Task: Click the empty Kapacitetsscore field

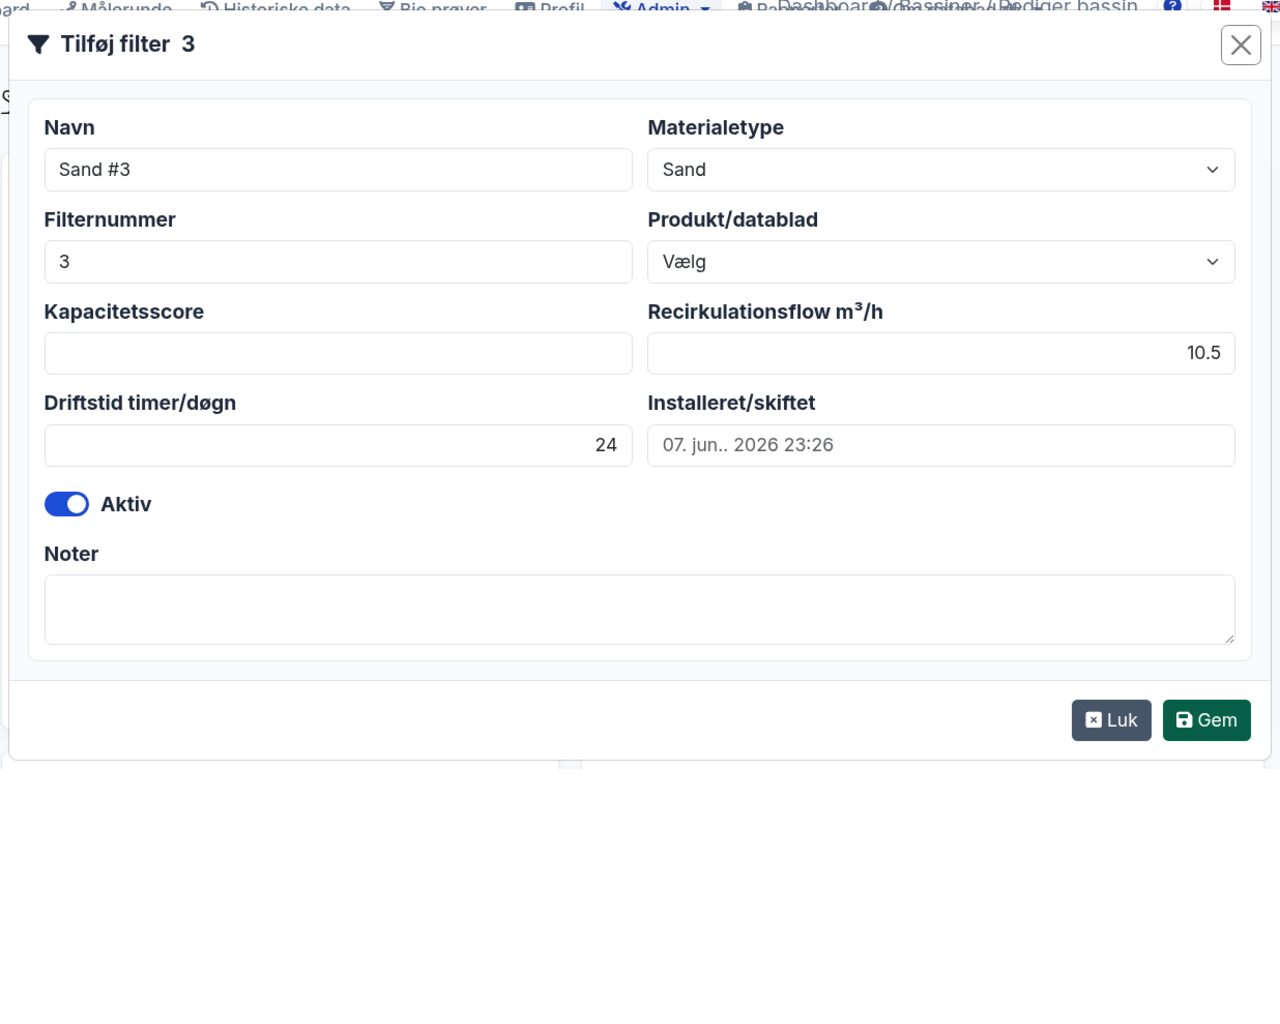Action: coord(338,353)
